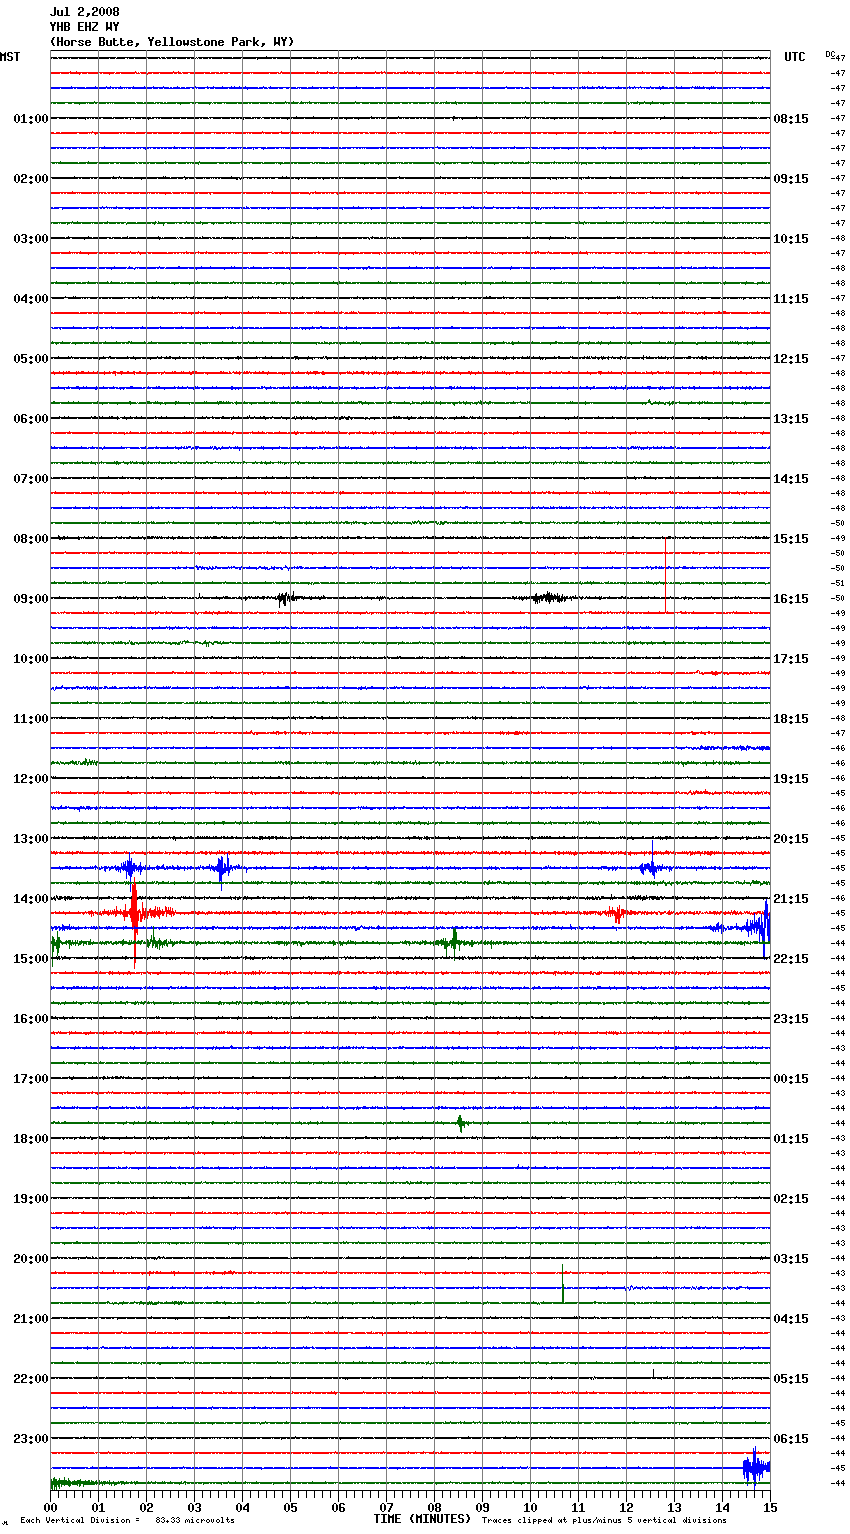The width and height of the screenshot is (850, 1534).
Task: Select the 23:00 MST row label
Action: [x=31, y=1439]
